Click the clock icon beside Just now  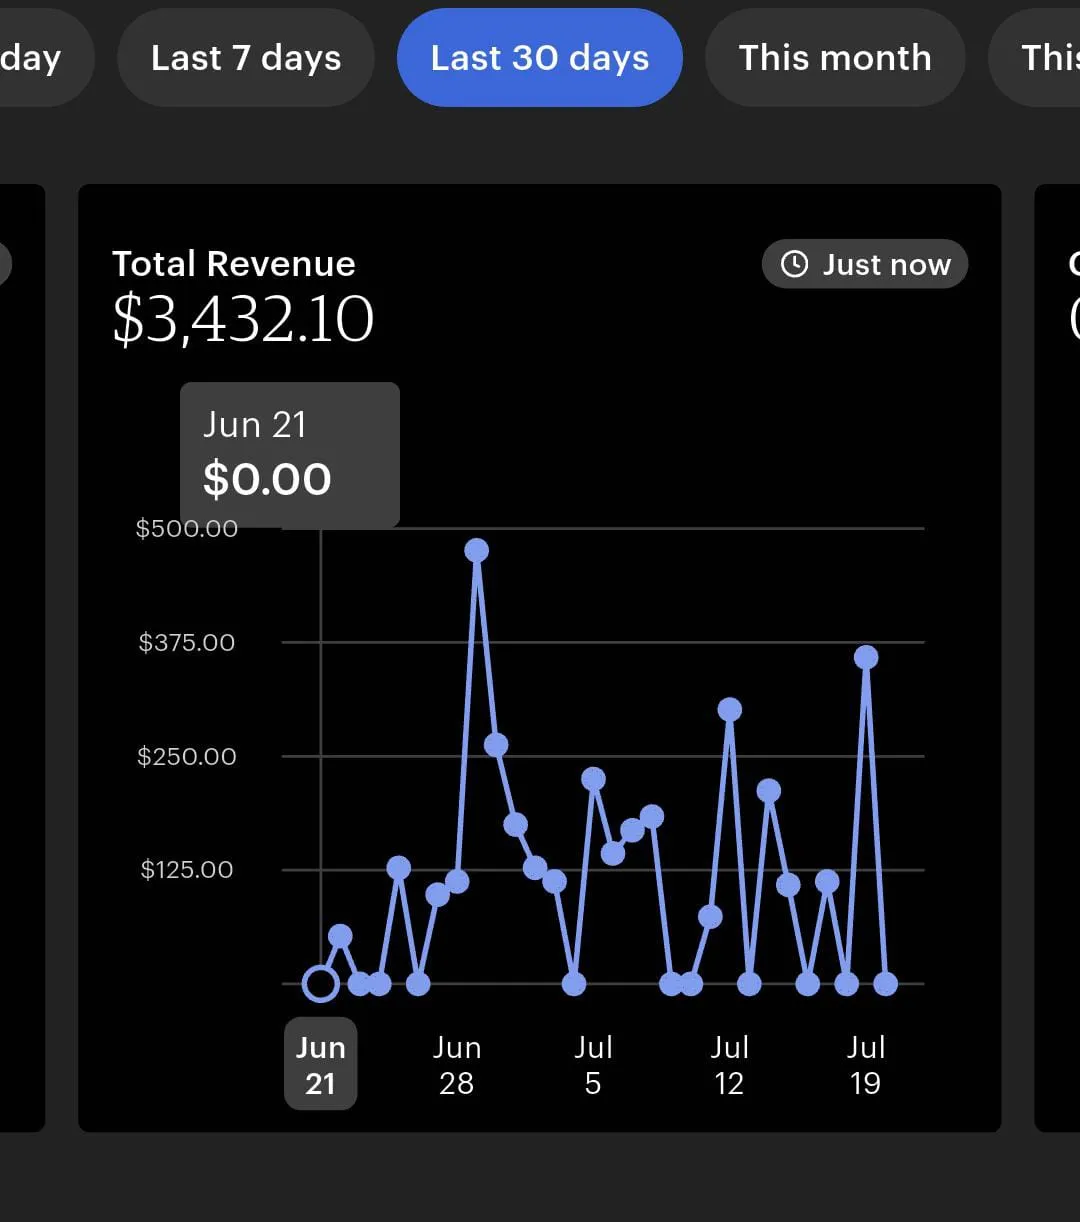(x=794, y=264)
